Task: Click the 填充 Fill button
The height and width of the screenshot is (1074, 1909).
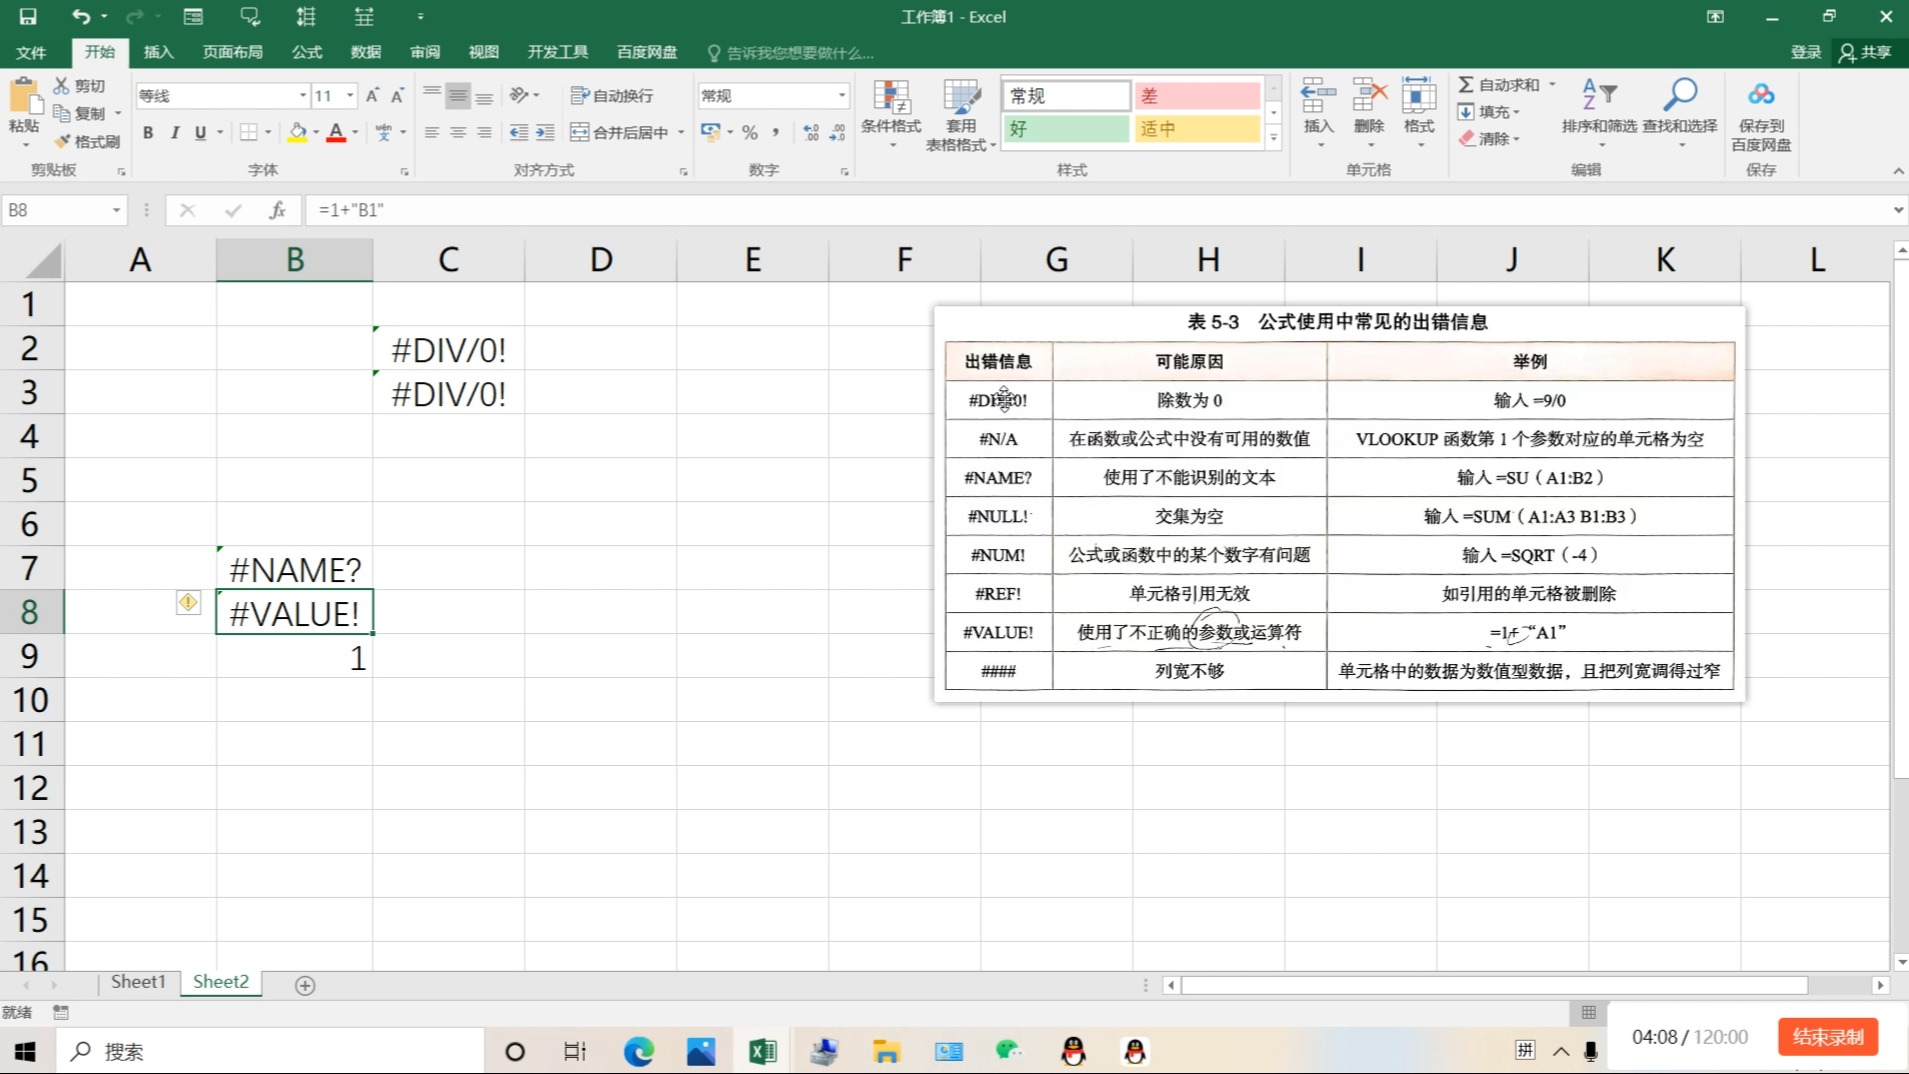Action: pyautogui.click(x=1488, y=112)
